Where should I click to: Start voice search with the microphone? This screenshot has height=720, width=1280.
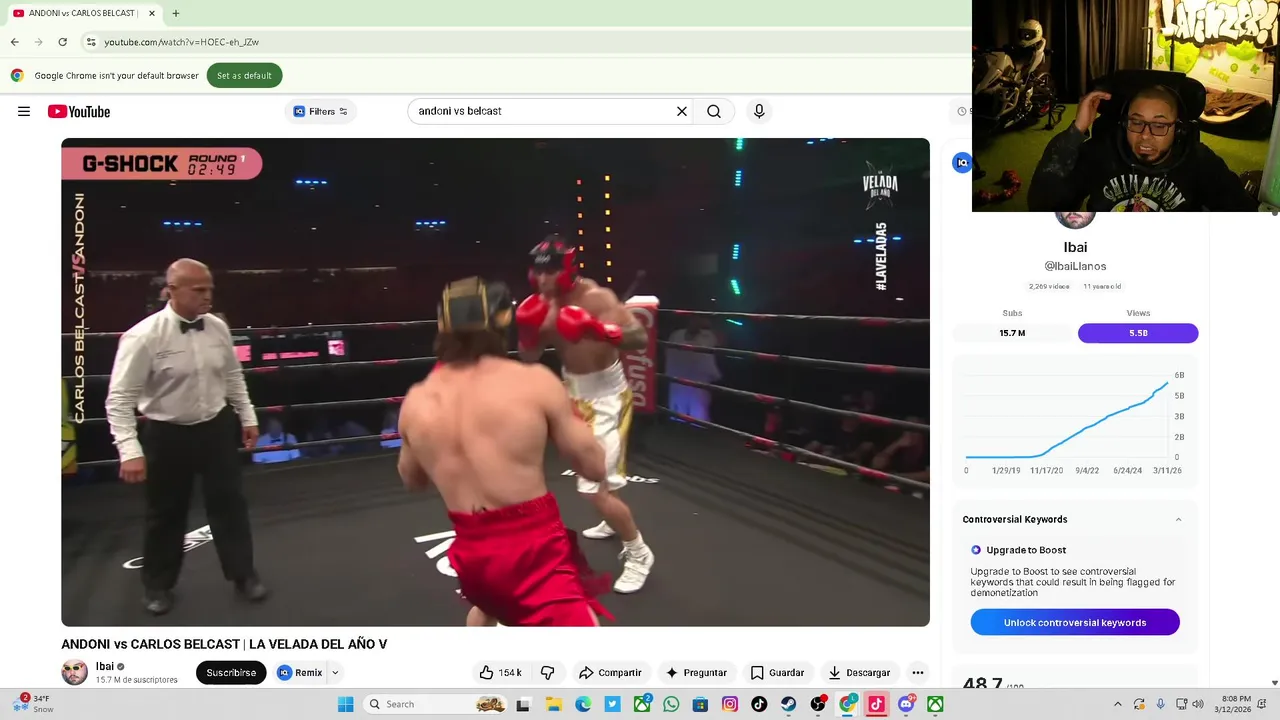(759, 111)
